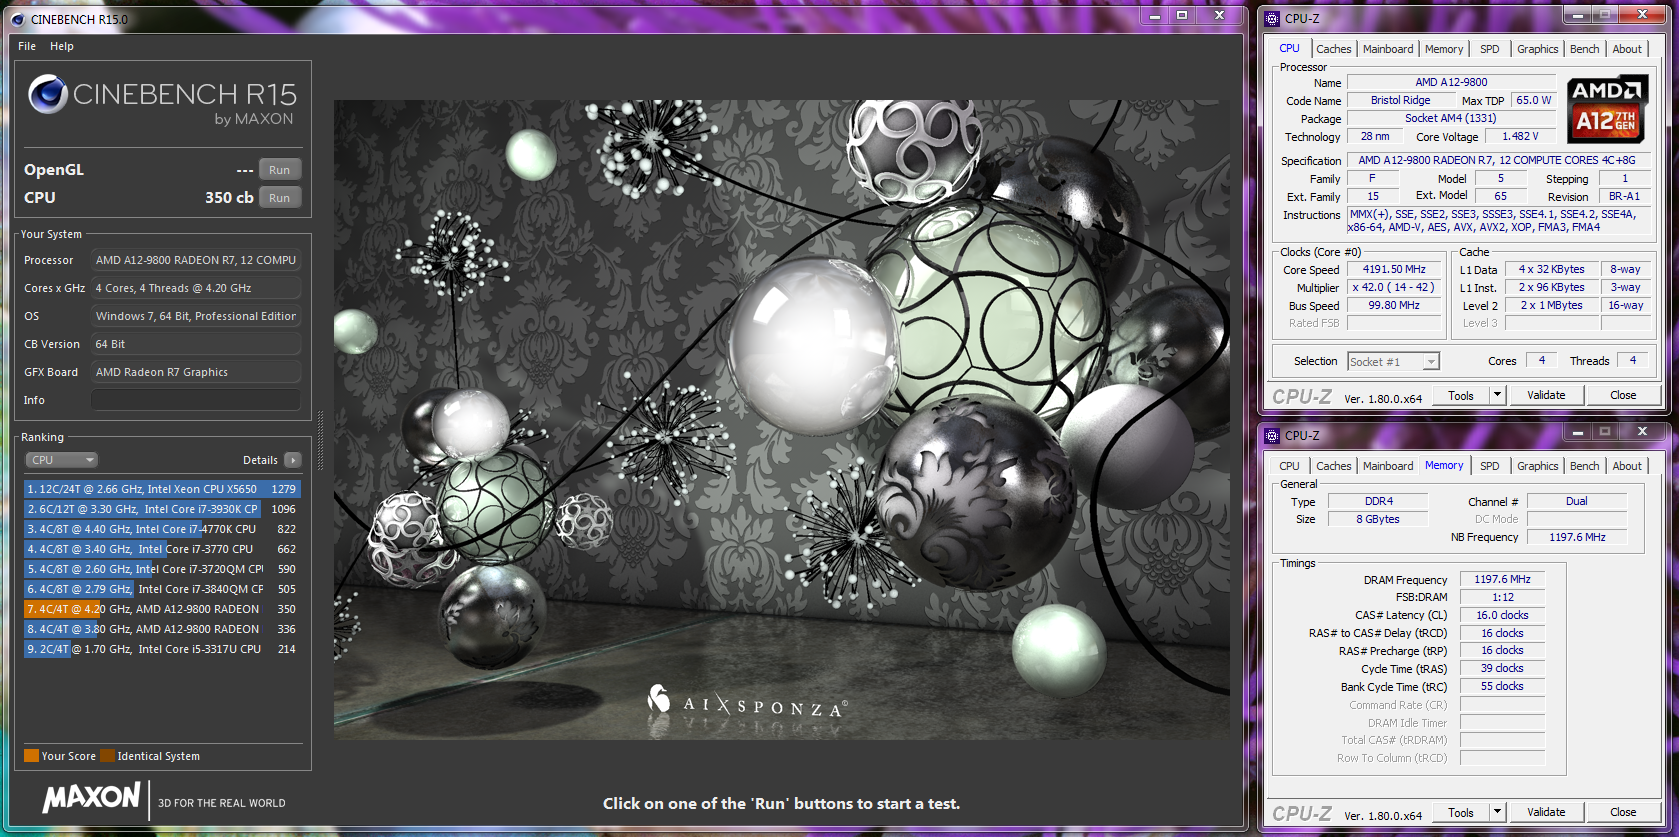The width and height of the screenshot is (1679, 837).
Task: Maximize the Cinebench R15.0 window
Action: [x=1182, y=16]
